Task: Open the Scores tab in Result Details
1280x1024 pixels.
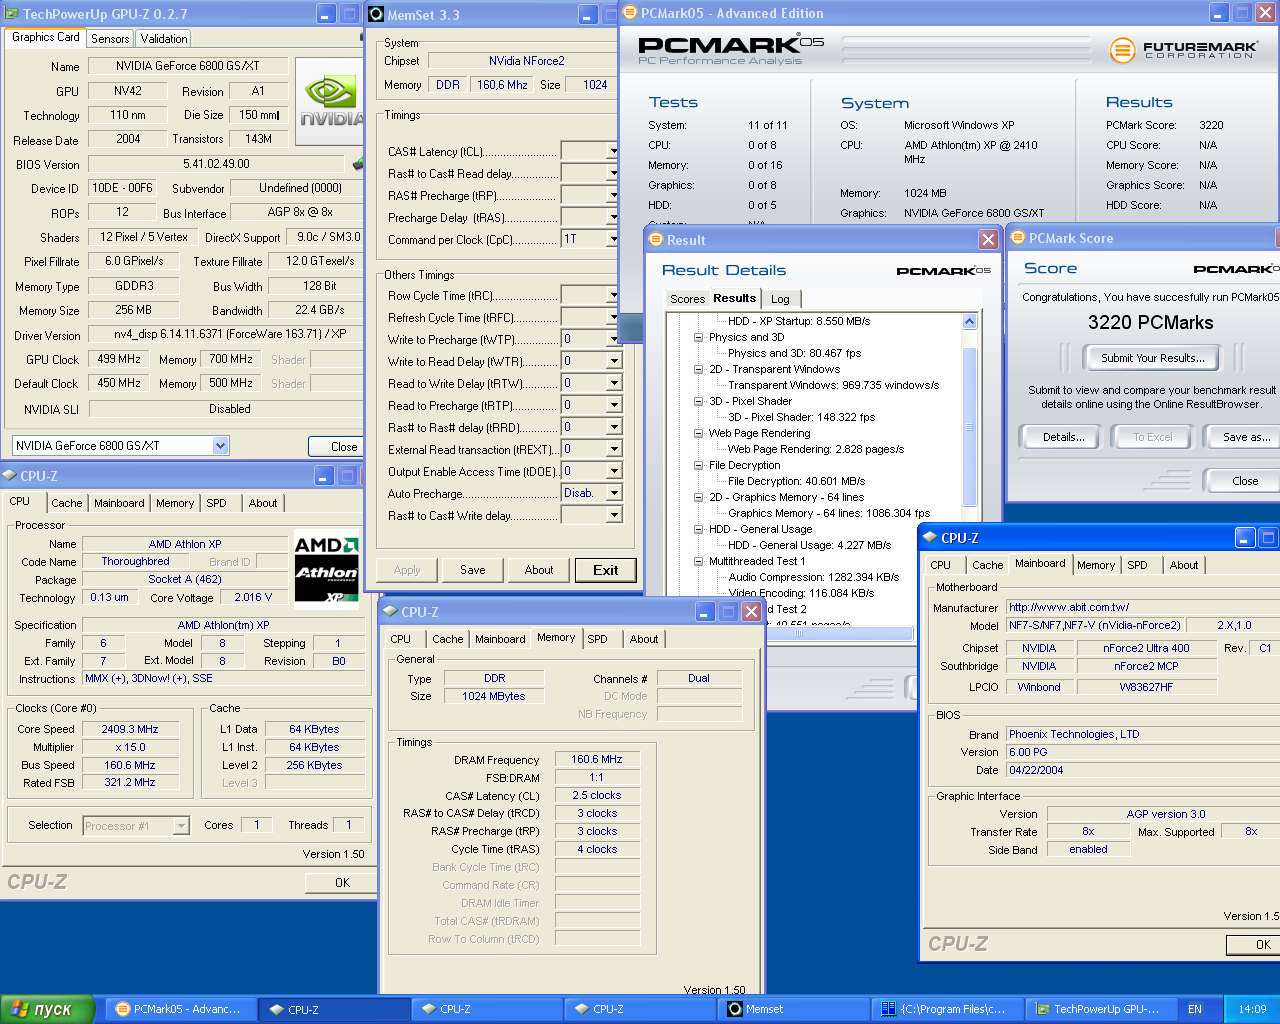Action: (687, 299)
